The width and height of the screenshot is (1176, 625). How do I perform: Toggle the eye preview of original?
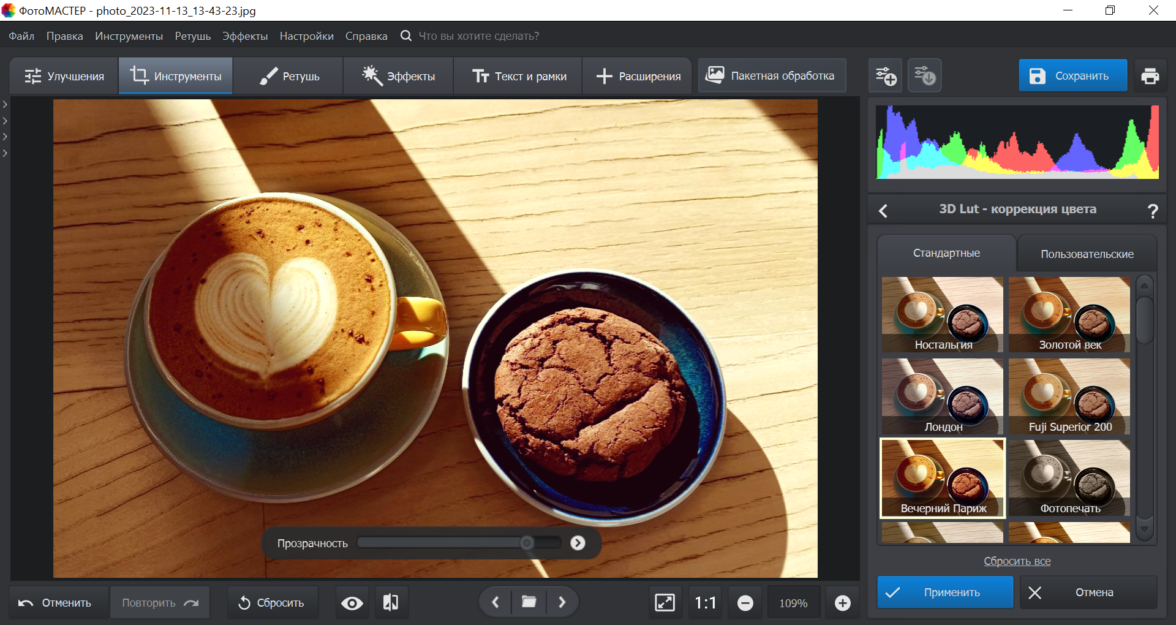pos(352,603)
